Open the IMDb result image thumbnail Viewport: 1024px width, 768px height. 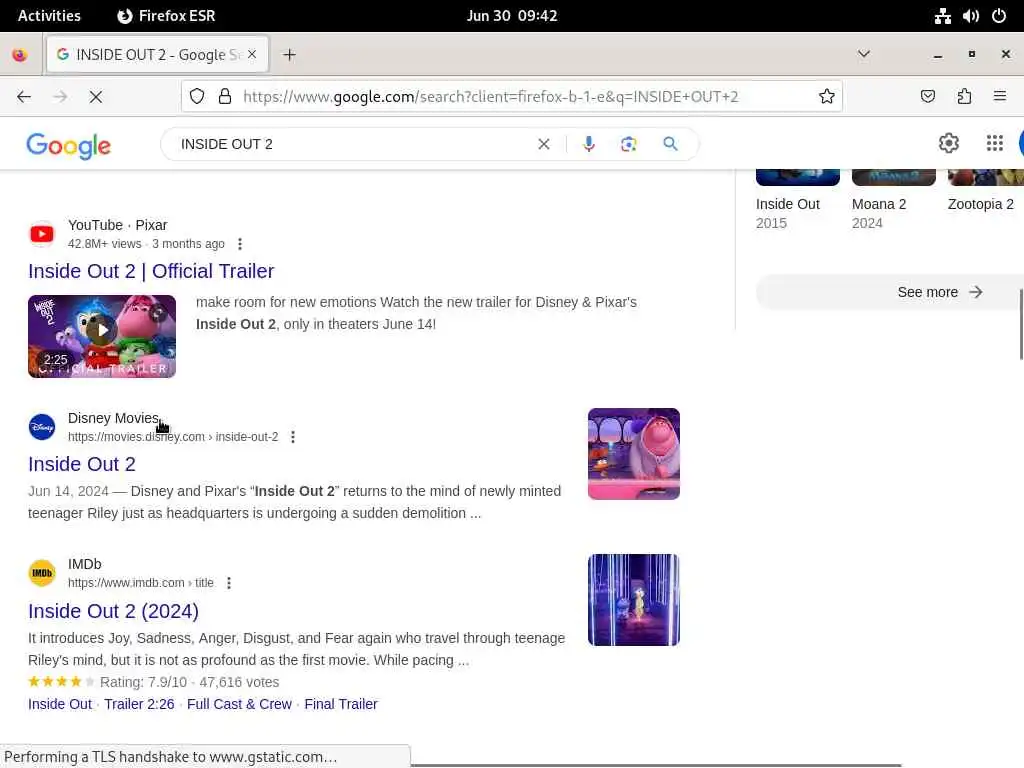point(633,600)
